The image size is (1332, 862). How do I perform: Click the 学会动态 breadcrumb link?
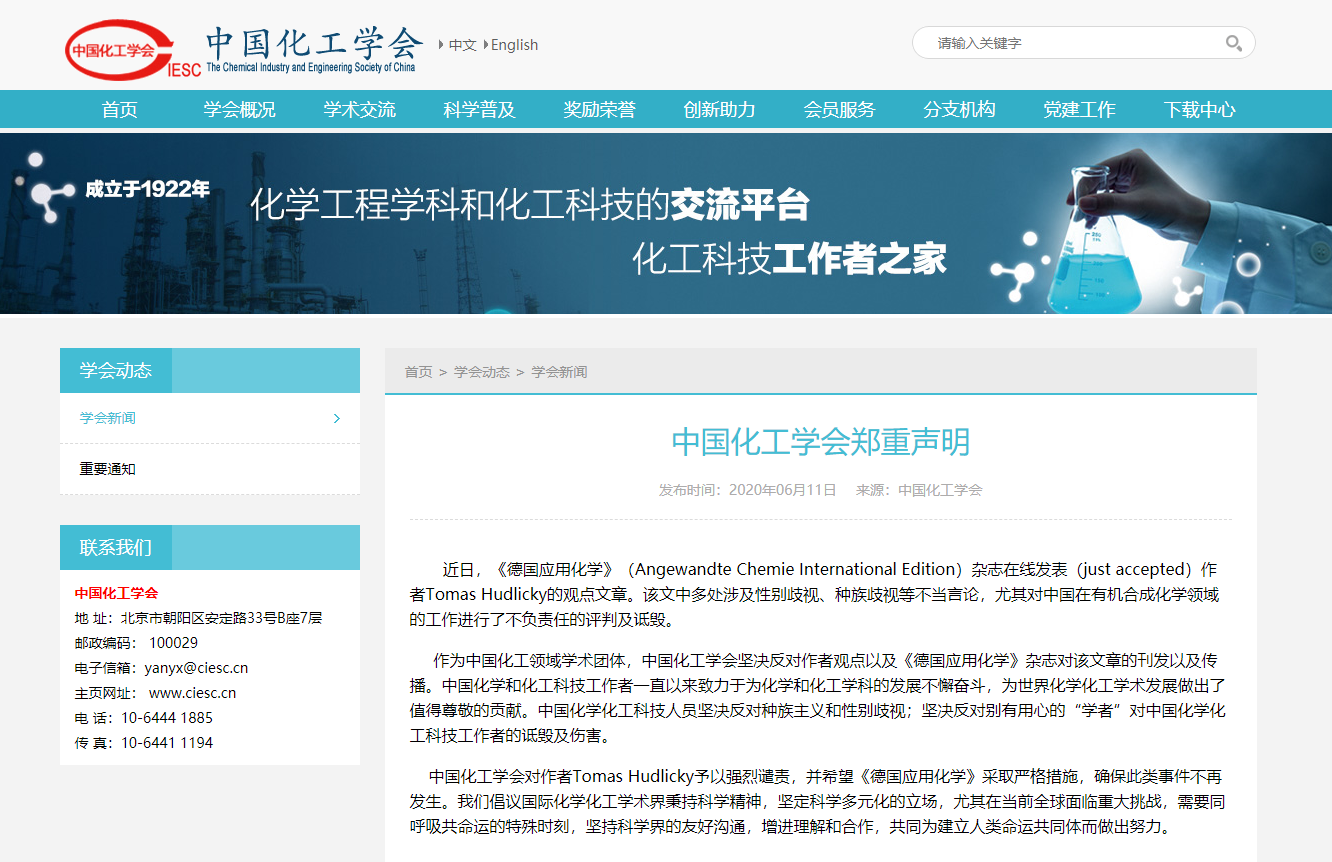point(482,372)
